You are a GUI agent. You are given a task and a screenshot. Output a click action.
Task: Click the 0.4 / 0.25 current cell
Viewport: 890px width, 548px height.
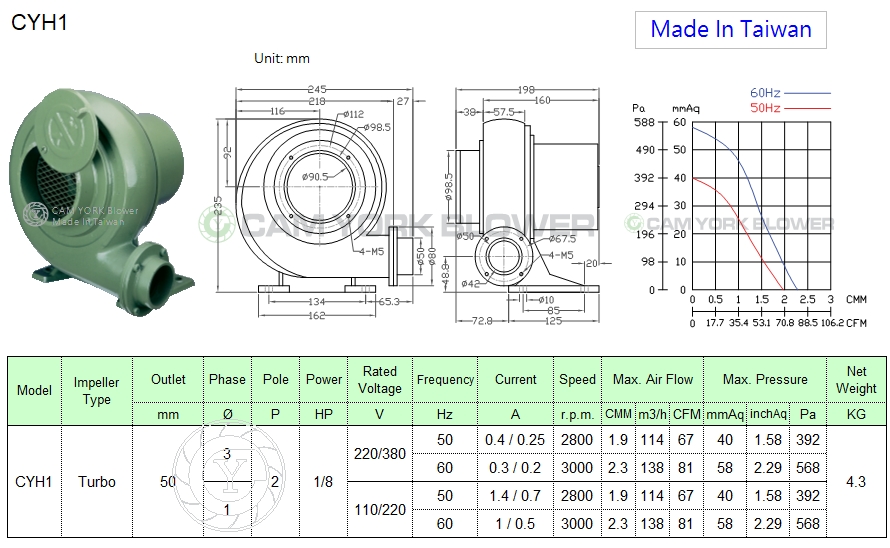515,440
